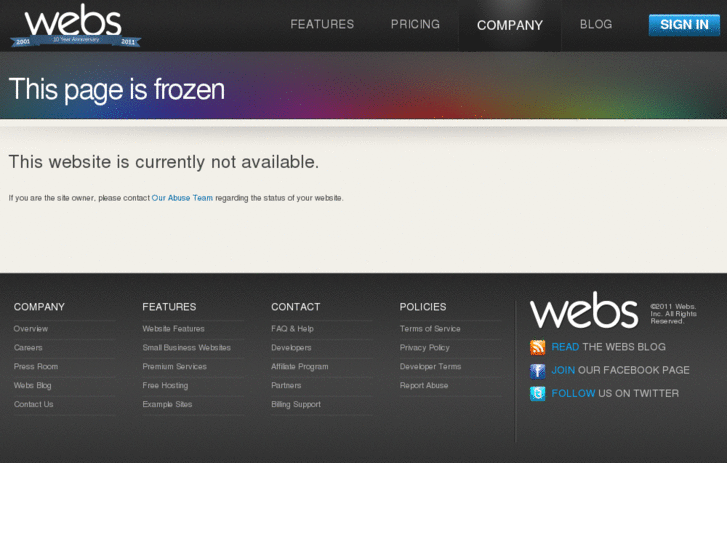Click the FEATURES footer column heading
The image size is (727, 545).
coord(169,307)
